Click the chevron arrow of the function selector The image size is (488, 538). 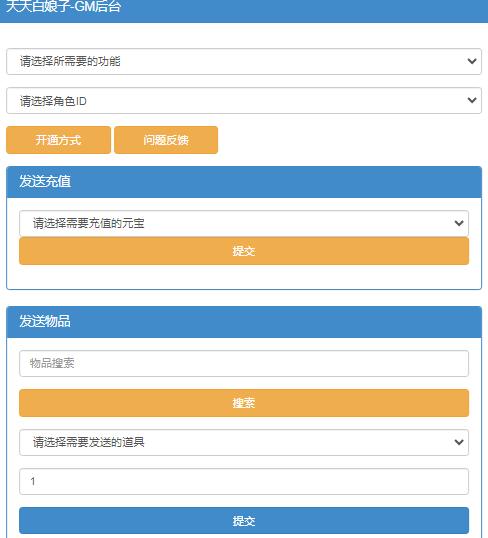(x=472, y=61)
